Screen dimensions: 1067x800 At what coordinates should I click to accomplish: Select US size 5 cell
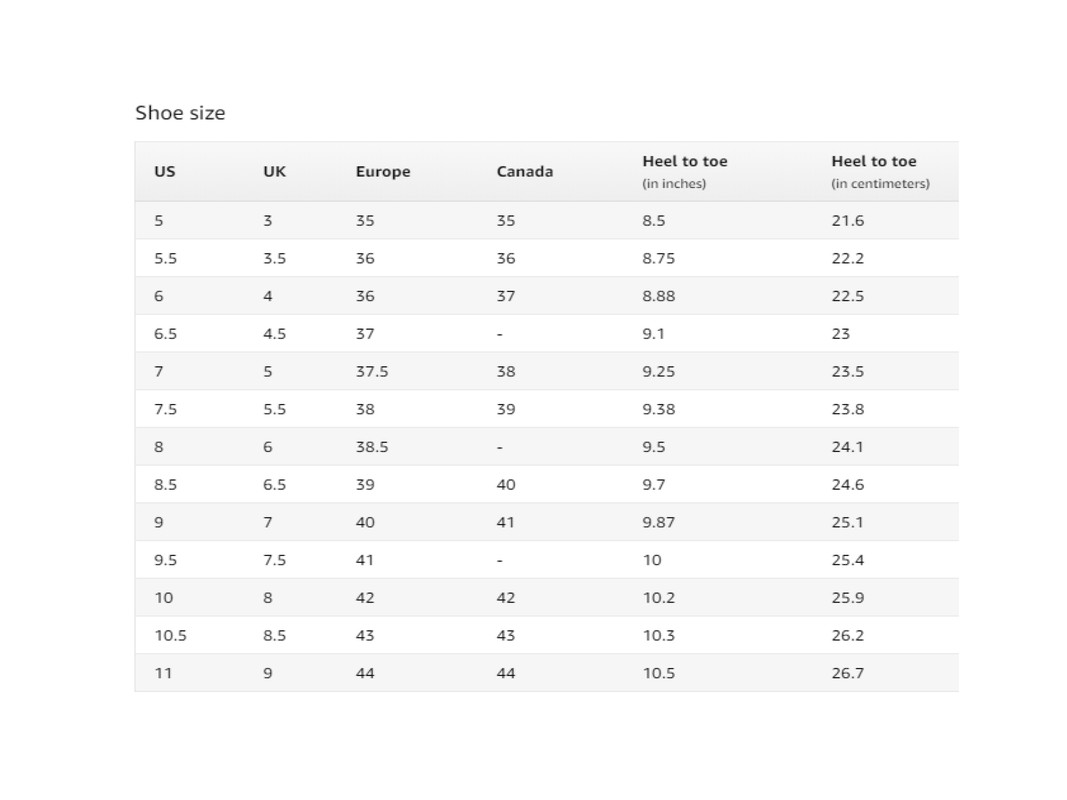pyautogui.click(x=159, y=220)
